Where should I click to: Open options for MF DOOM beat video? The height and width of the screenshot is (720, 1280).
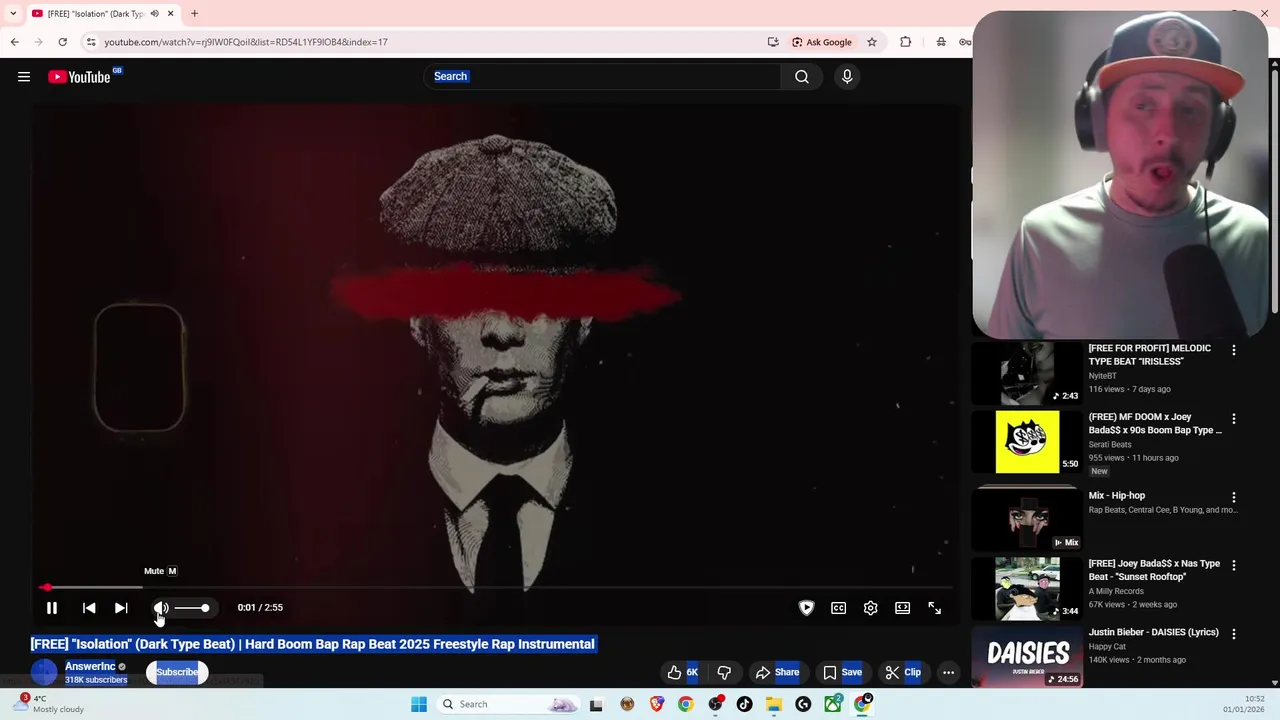tap(1234, 419)
